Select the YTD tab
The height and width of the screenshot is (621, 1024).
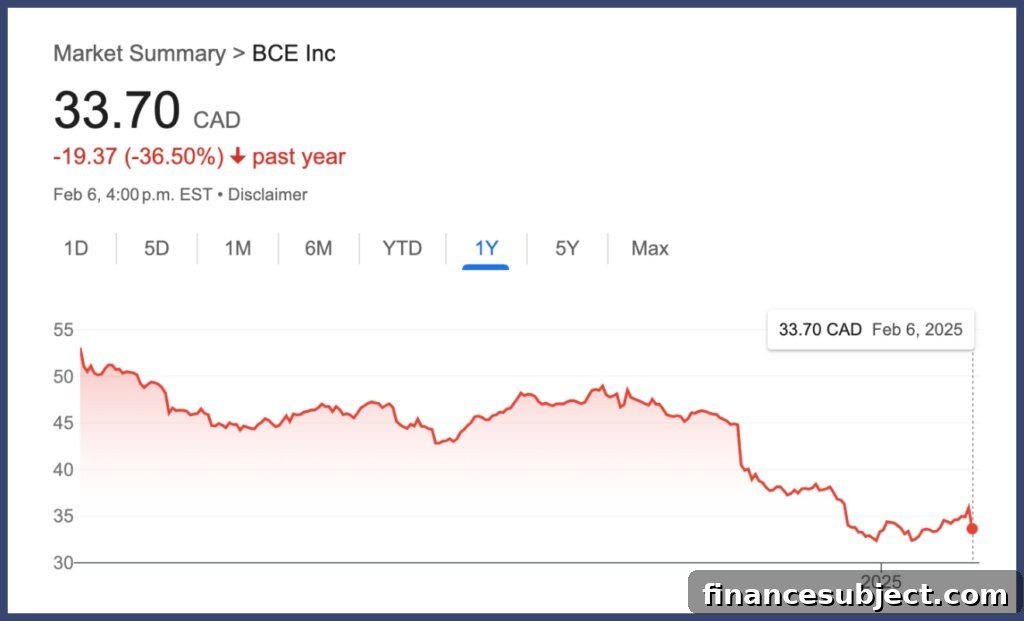[x=402, y=248]
